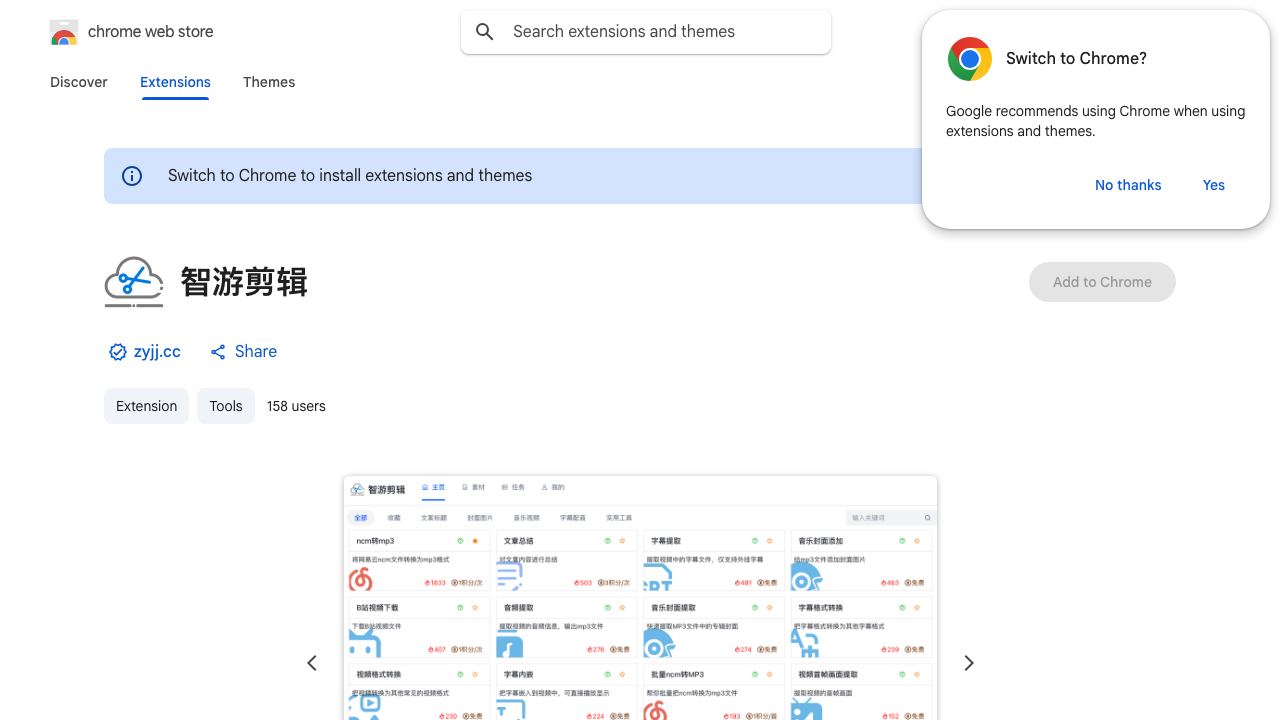This screenshot has height=720, width=1280.
Task: Click the chrome web store title text
Action: tap(151, 32)
